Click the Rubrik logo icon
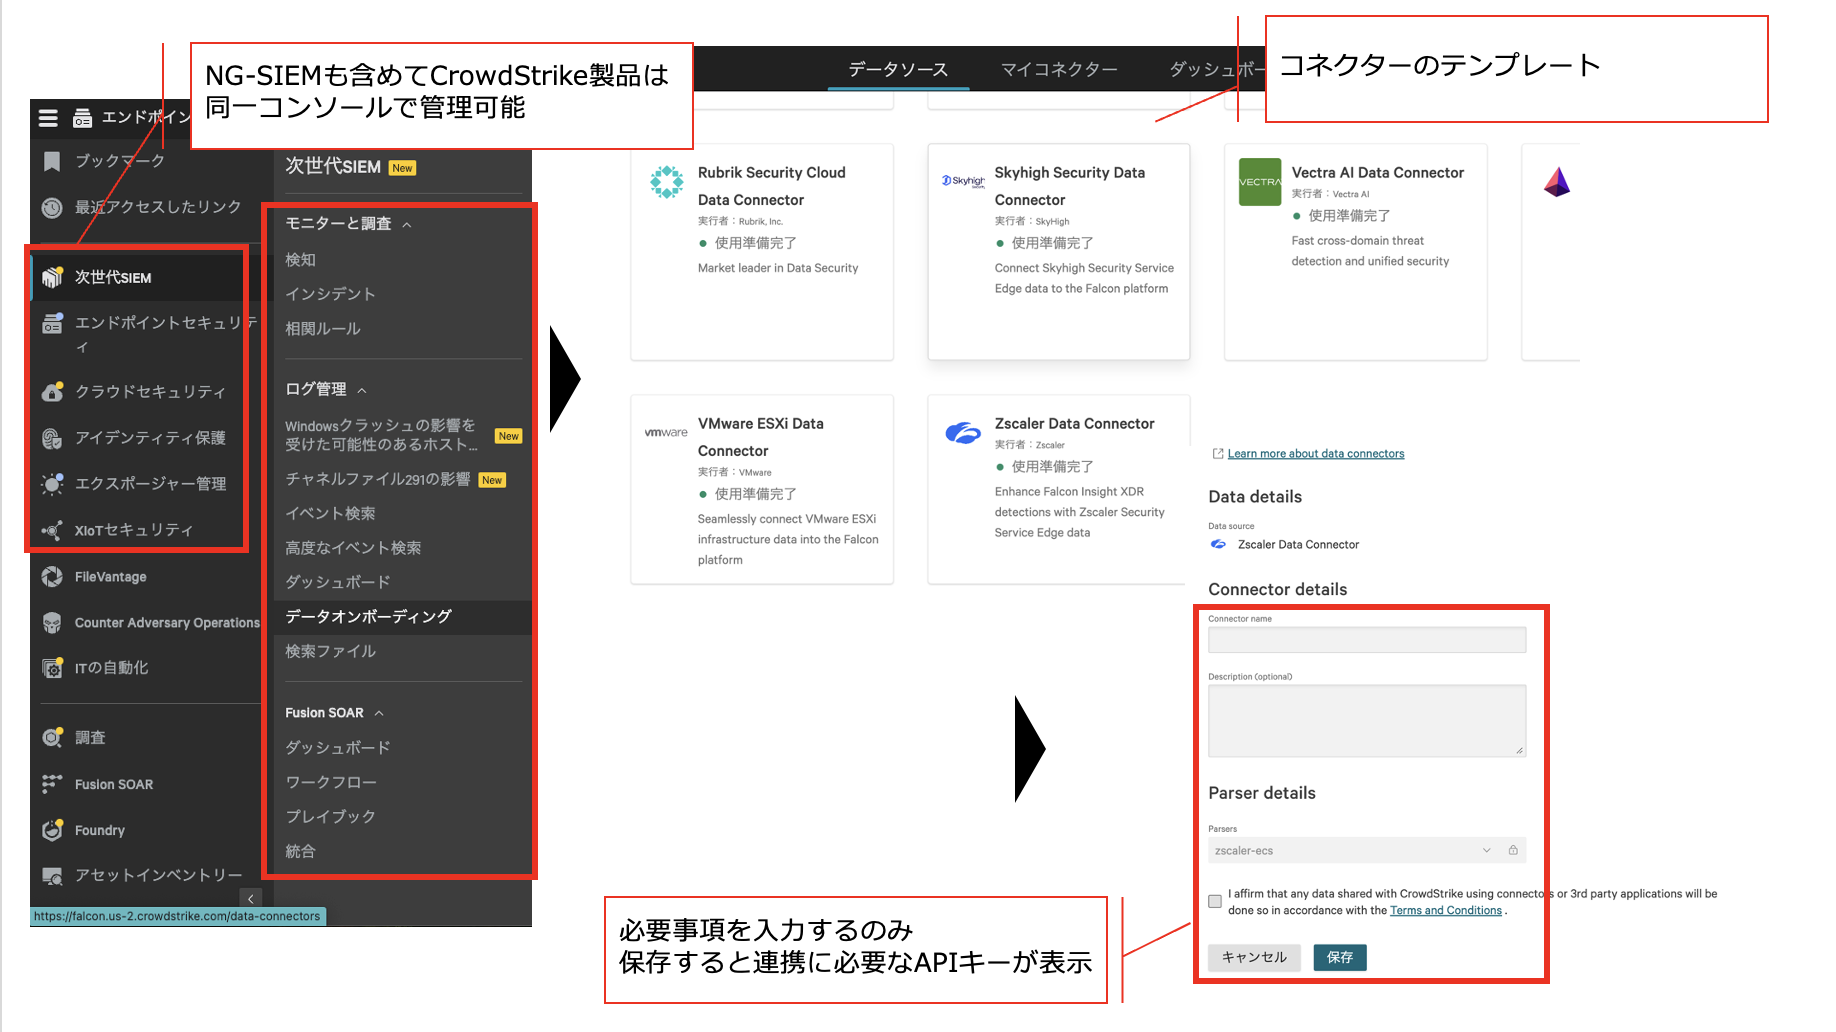Image resolution: width=1836 pixels, height=1032 pixels. click(666, 182)
